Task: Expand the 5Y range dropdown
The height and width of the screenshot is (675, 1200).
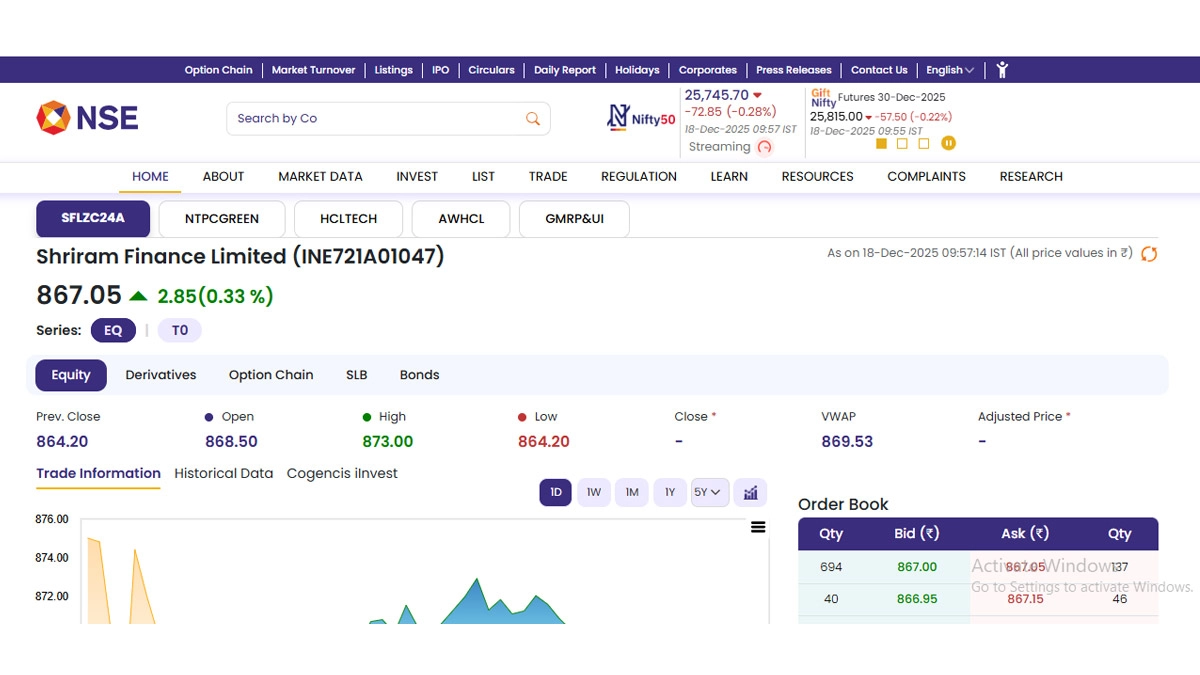Action: [708, 492]
